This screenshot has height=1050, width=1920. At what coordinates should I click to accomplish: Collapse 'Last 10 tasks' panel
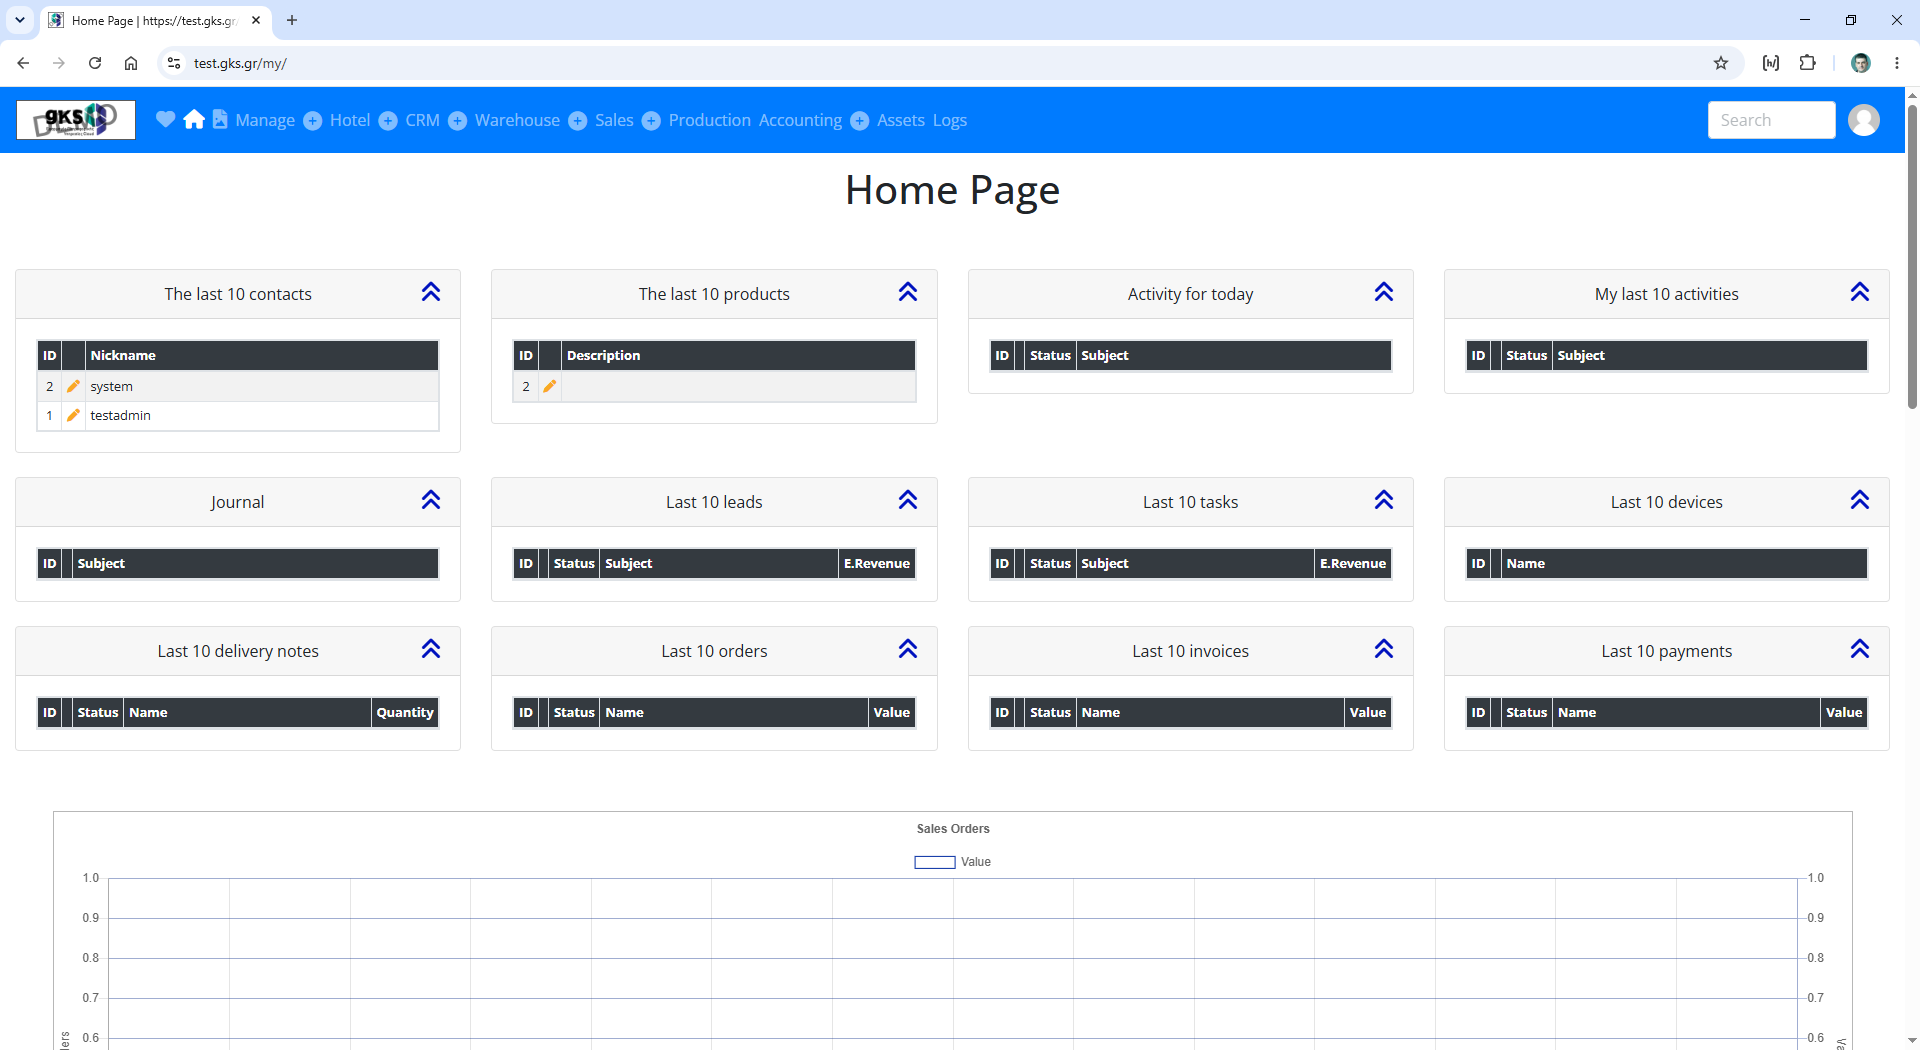click(1384, 500)
